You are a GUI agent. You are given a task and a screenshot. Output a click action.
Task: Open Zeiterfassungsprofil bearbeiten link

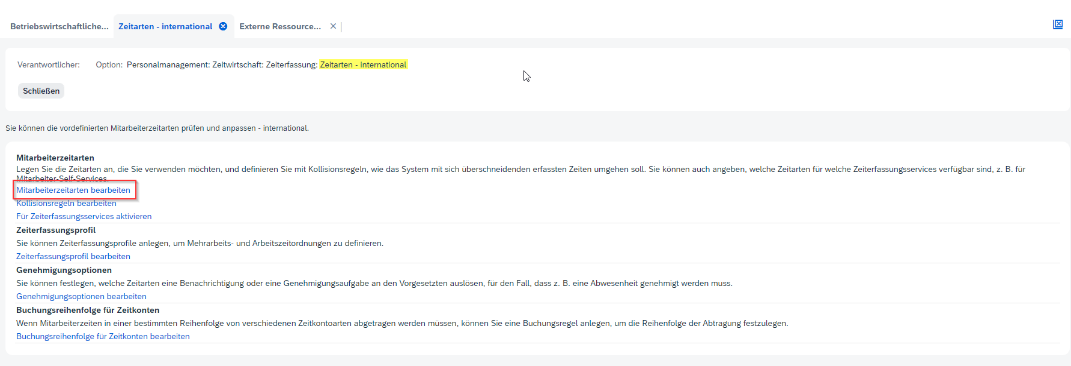(73, 256)
